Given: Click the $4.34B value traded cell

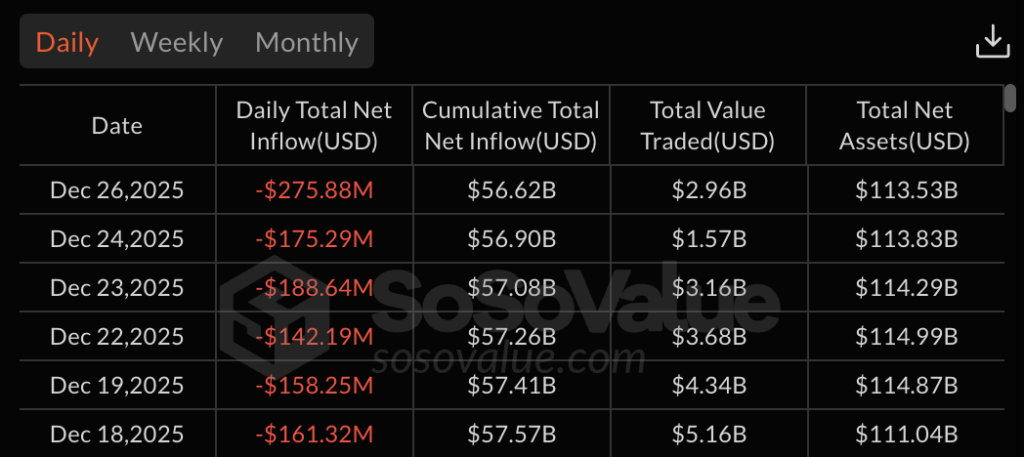Looking at the screenshot, I should click(x=708, y=386).
